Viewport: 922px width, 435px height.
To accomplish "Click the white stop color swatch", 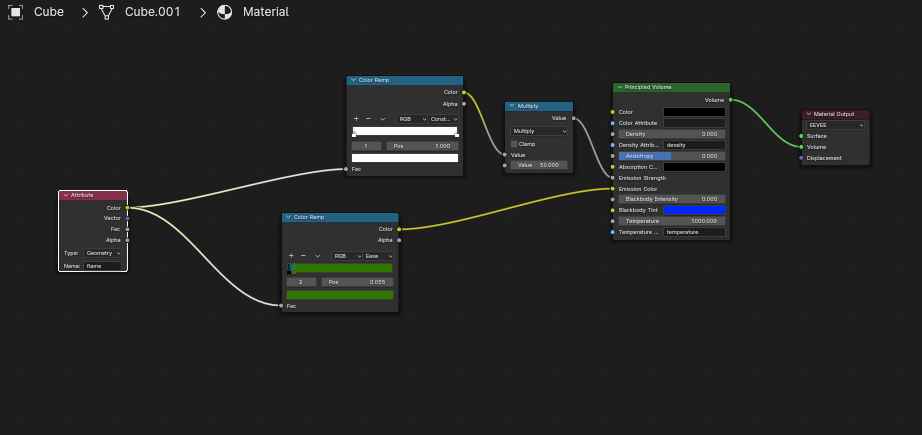I will (x=405, y=158).
